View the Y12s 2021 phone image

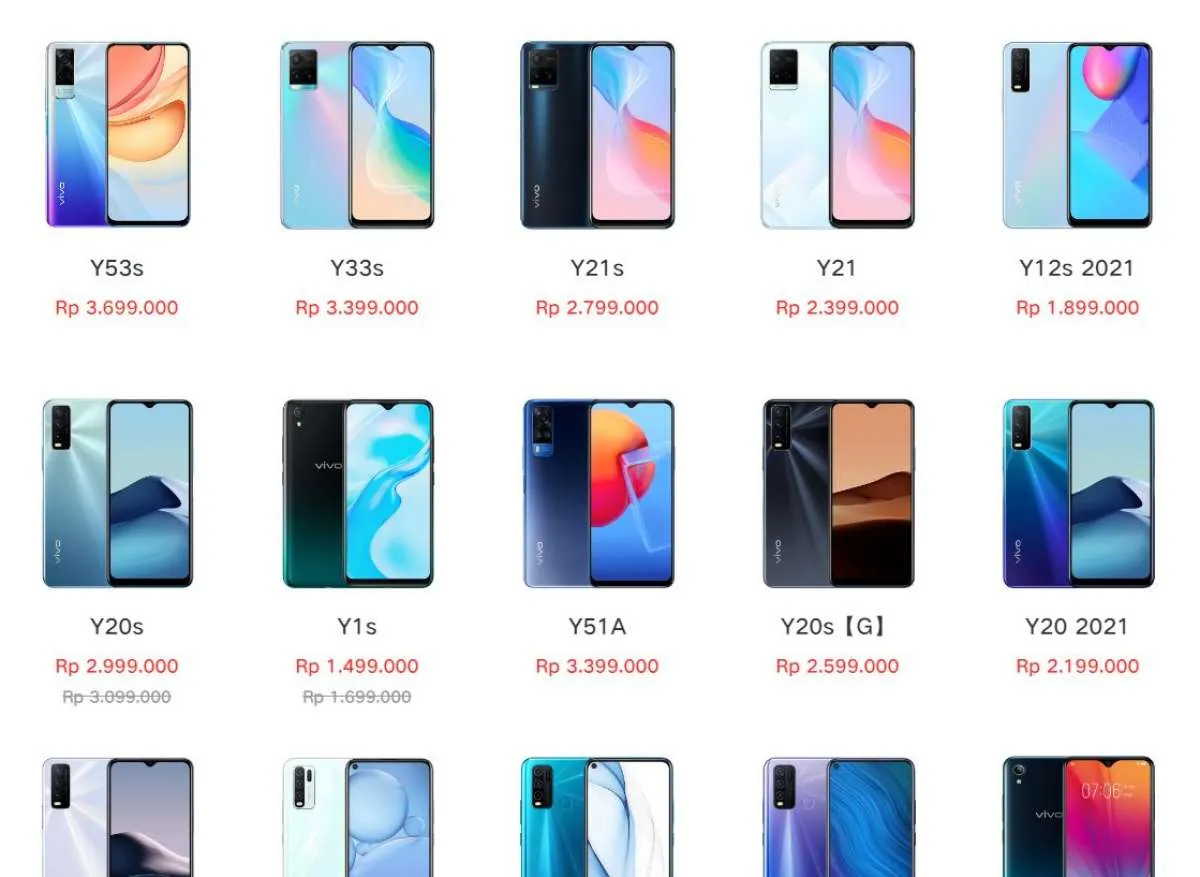point(1077,134)
